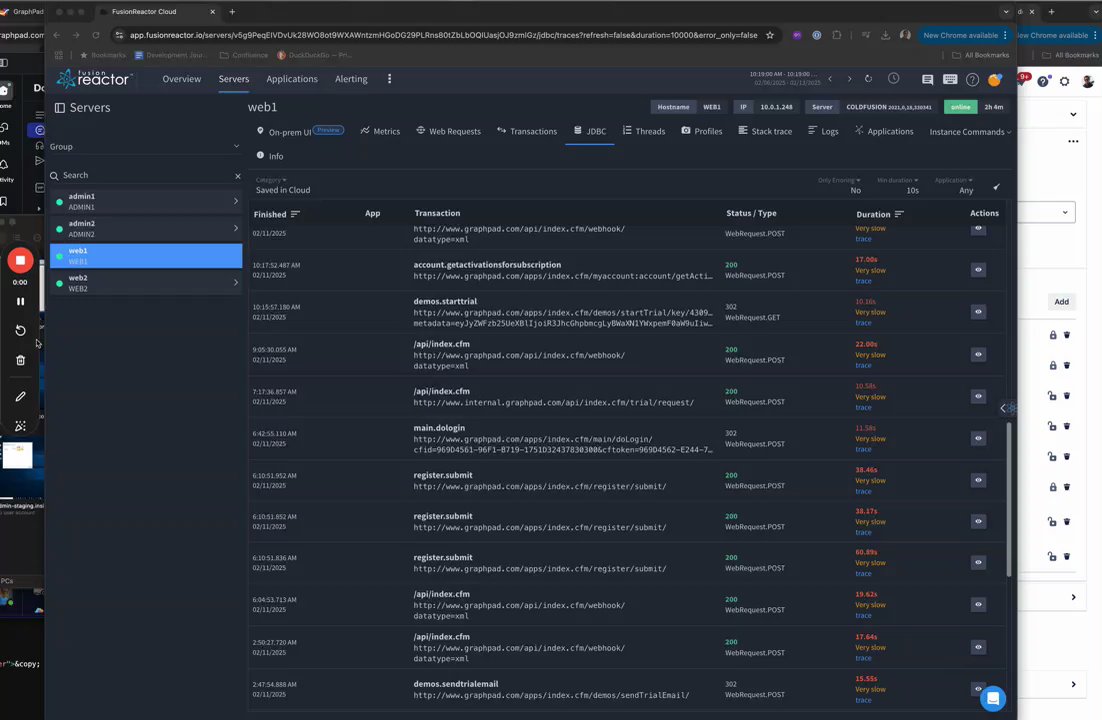Open the keyboard shortcuts icon

(950, 80)
